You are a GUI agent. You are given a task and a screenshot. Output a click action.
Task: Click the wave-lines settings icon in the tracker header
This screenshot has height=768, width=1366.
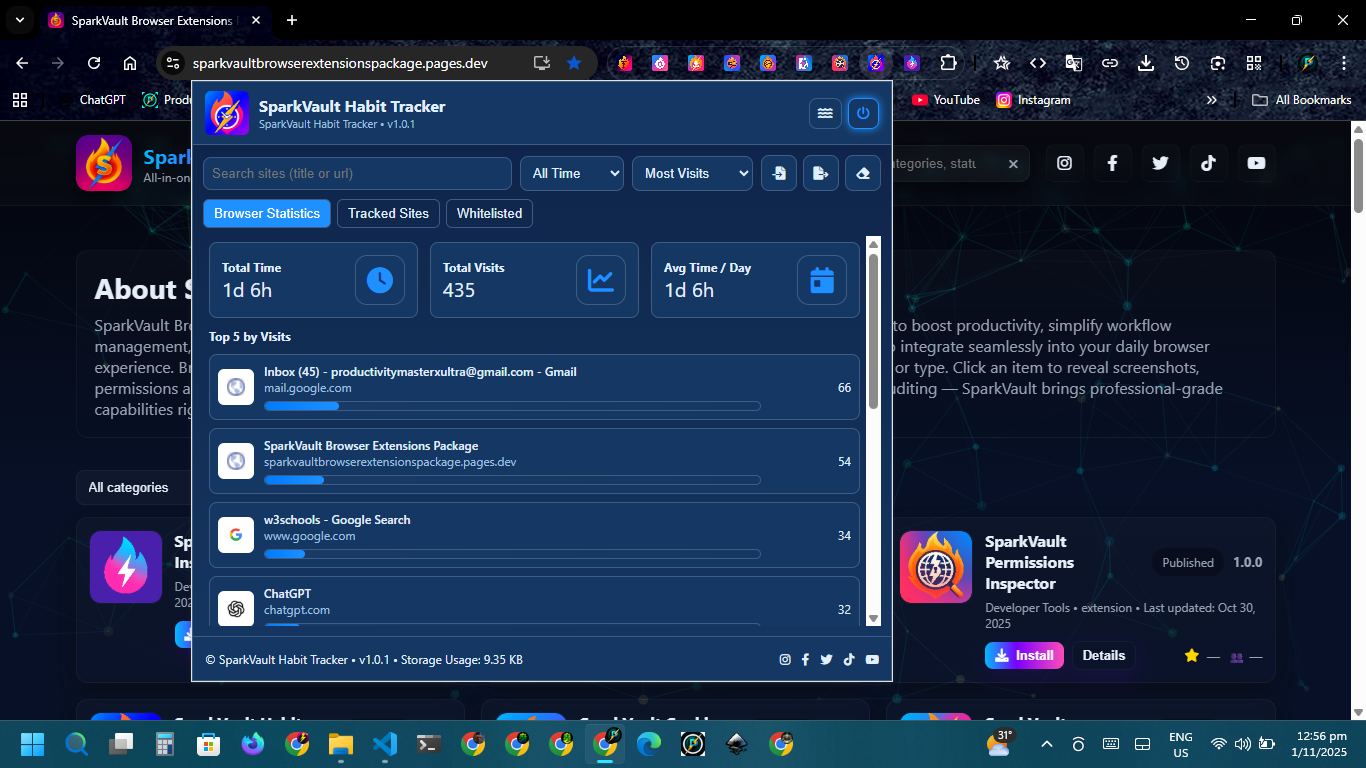[825, 113]
